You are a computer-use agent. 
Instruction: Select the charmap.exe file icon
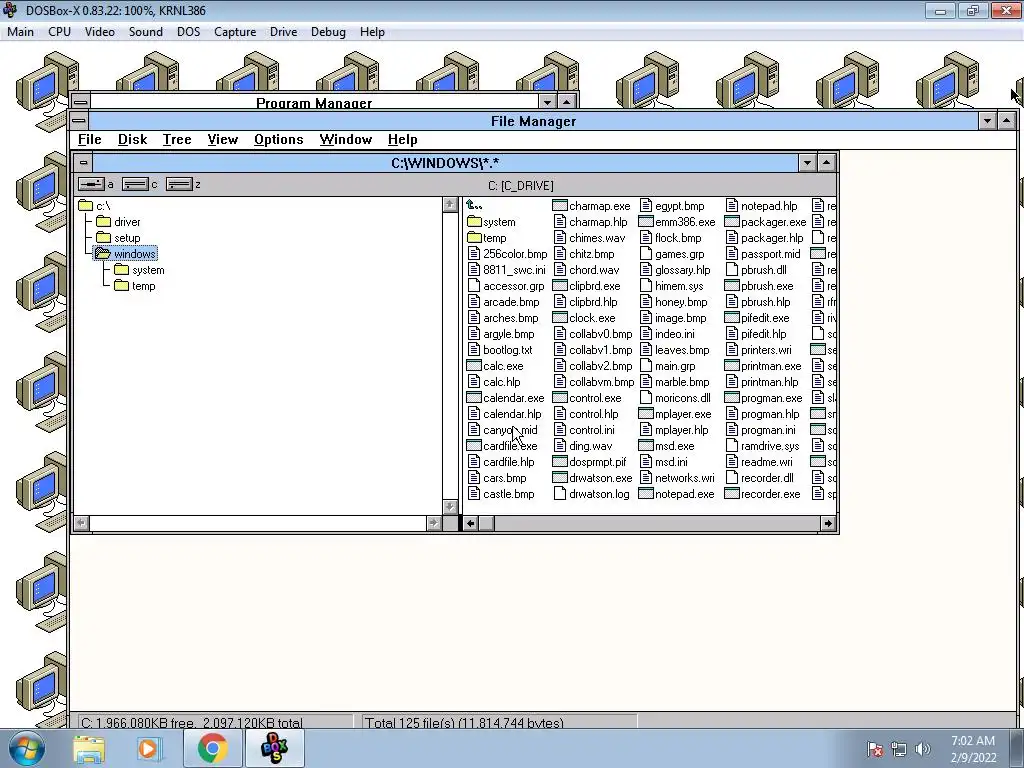tap(560, 206)
